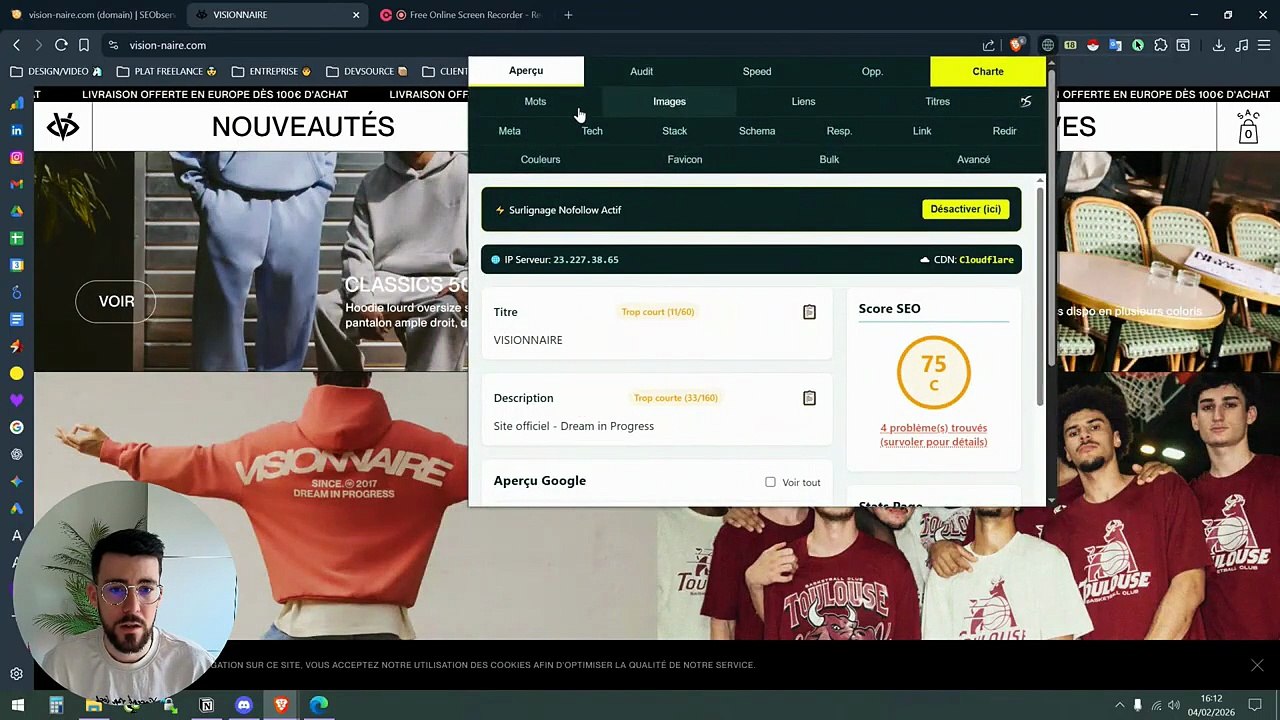Click the theme toggle icon beside Titres
1280x720 pixels.
point(1025,101)
